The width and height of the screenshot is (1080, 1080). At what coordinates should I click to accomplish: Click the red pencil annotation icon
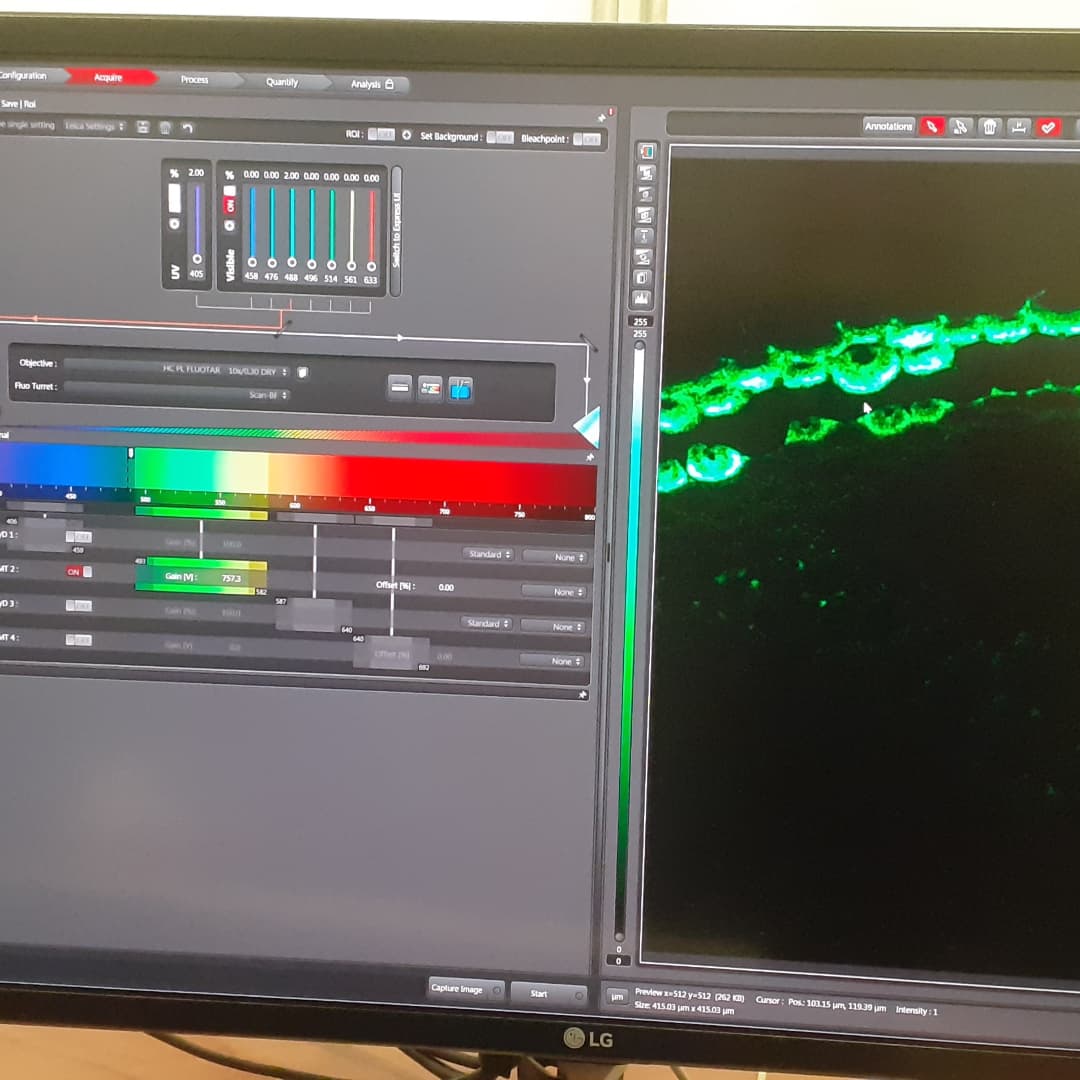coord(931,127)
